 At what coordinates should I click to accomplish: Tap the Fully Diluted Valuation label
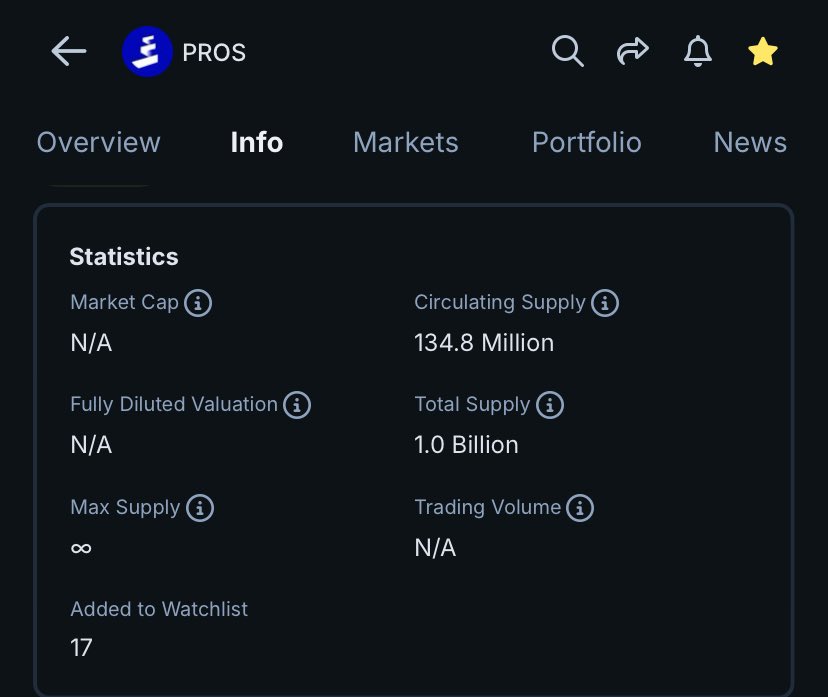(x=174, y=404)
